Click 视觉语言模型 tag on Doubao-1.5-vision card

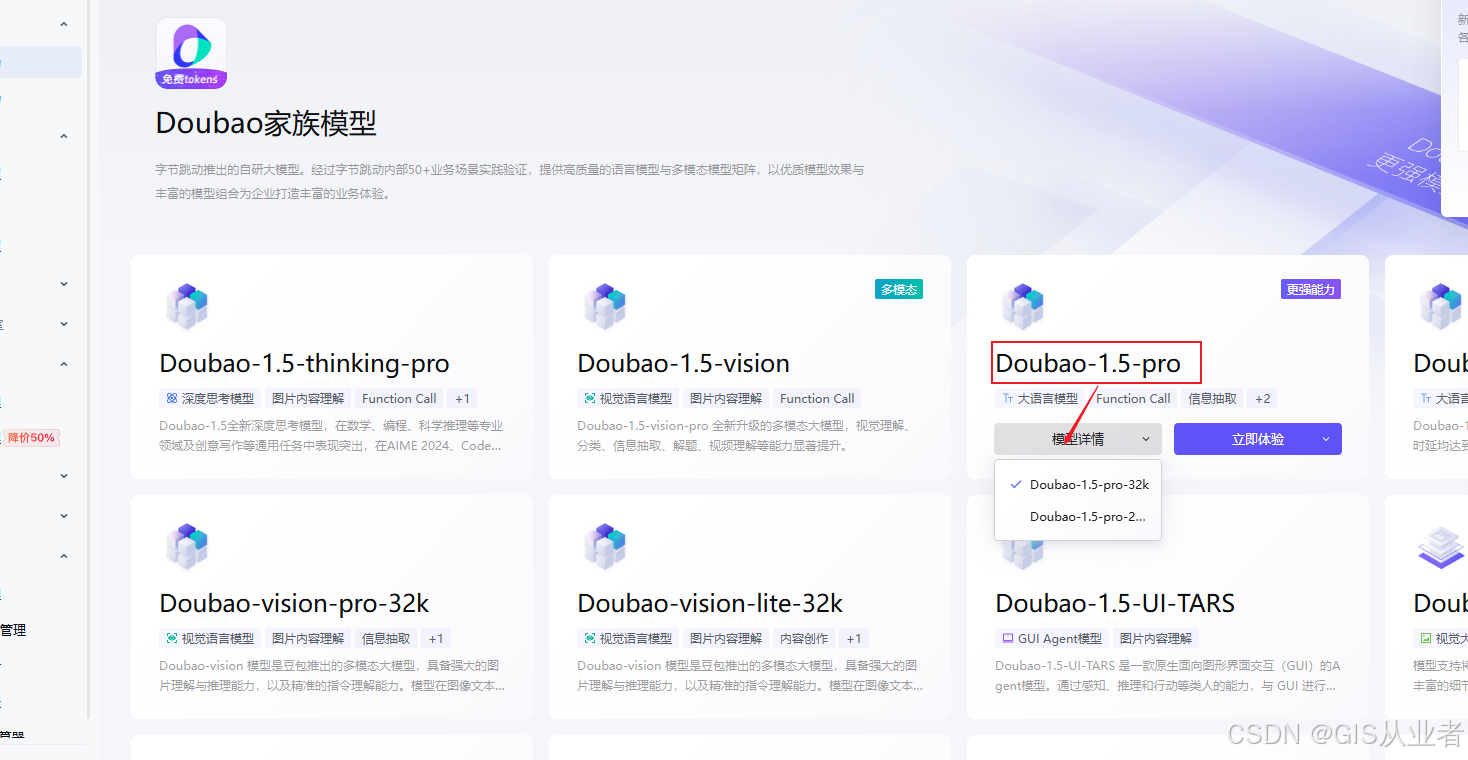[x=628, y=398]
